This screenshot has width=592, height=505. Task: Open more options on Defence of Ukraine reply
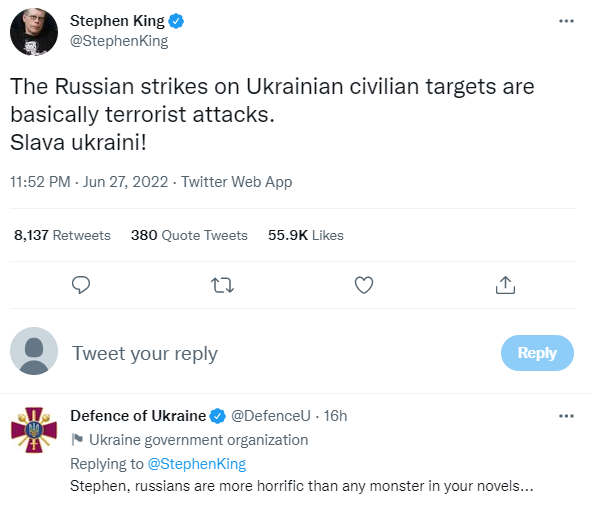(x=566, y=416)
